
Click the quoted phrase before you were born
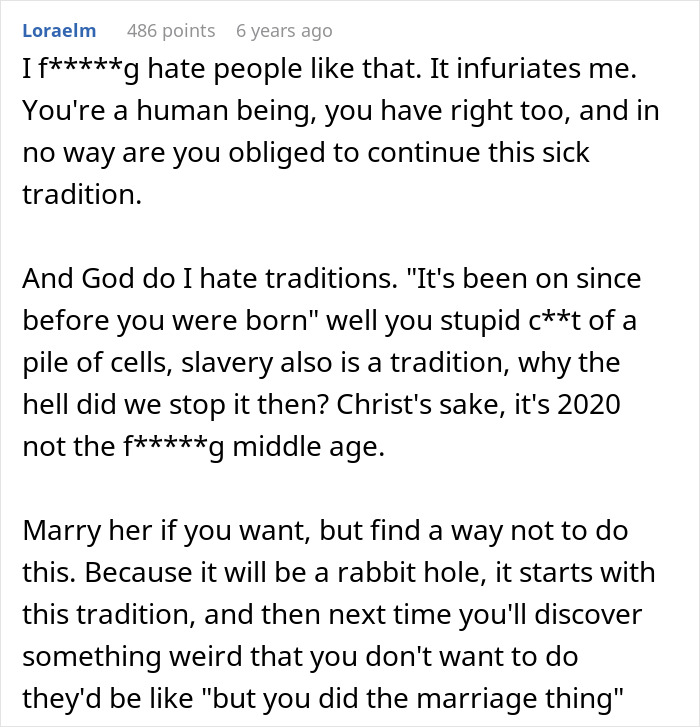click(x=166, y=321)
